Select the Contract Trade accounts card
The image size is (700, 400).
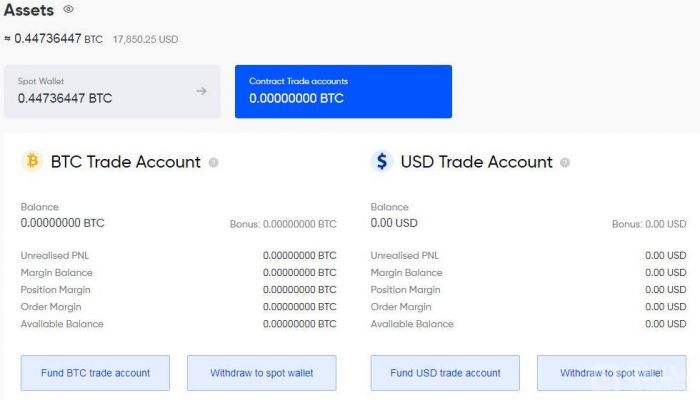(x=343, y=92)
